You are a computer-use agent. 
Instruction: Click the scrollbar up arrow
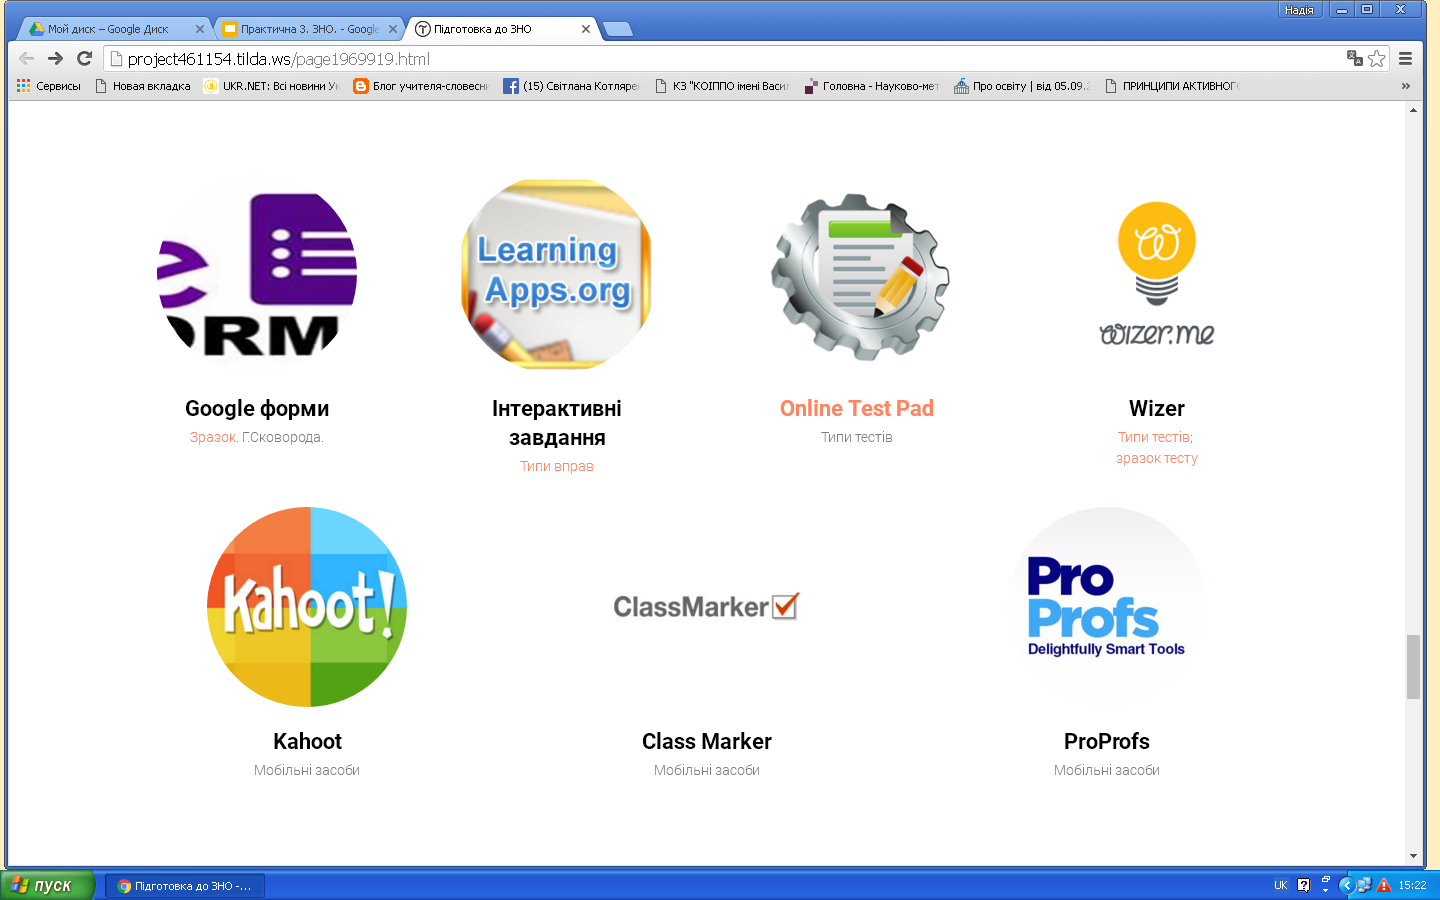click(x=1413, y=110)
